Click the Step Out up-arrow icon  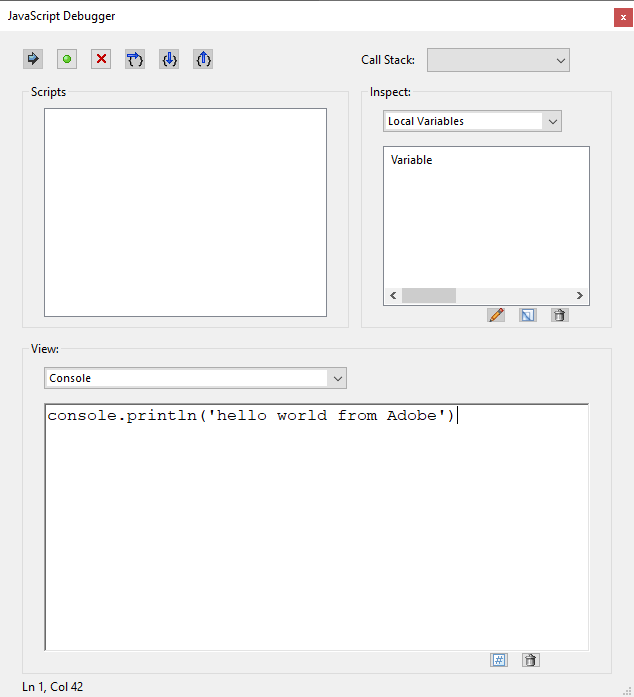coord(203,59)
